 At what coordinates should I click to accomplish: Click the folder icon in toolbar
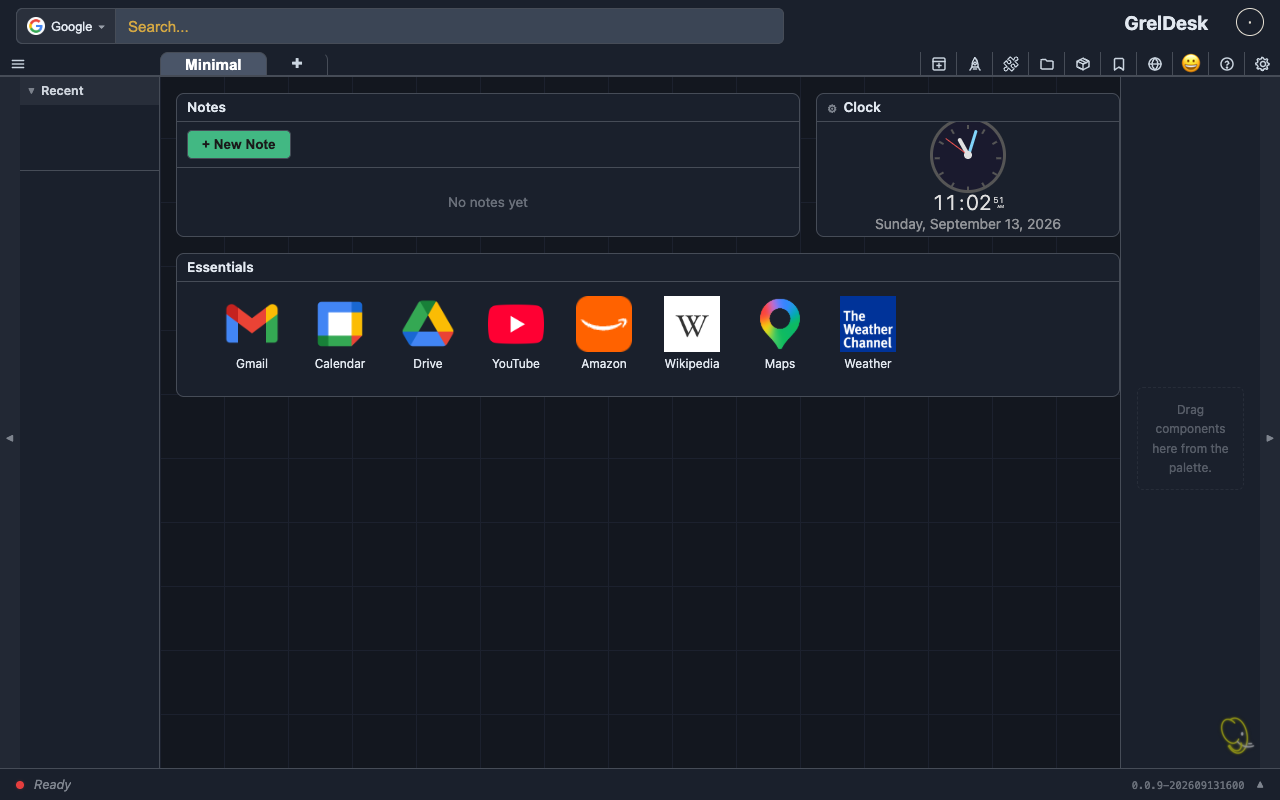tap(1047, 64)
